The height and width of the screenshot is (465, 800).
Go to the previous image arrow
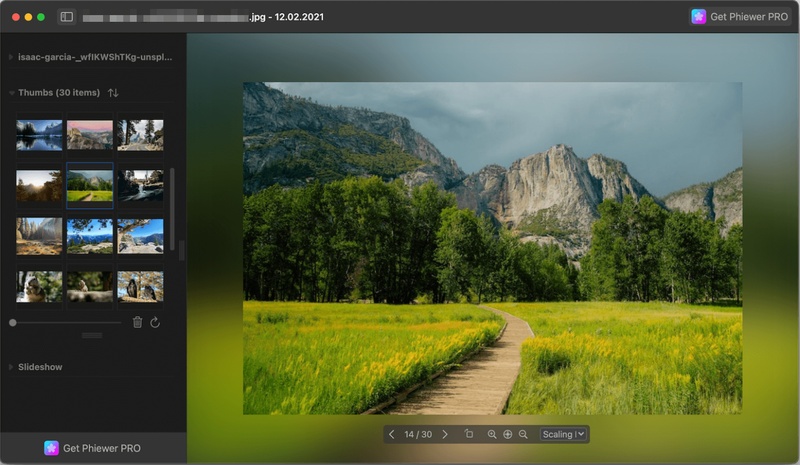(391, 434)
